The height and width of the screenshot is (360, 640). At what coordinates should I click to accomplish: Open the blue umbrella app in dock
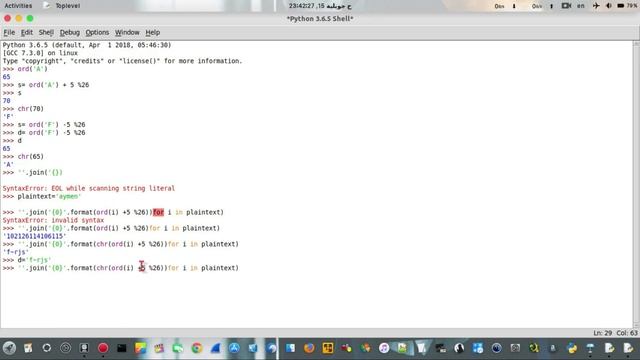click(590, 348)
